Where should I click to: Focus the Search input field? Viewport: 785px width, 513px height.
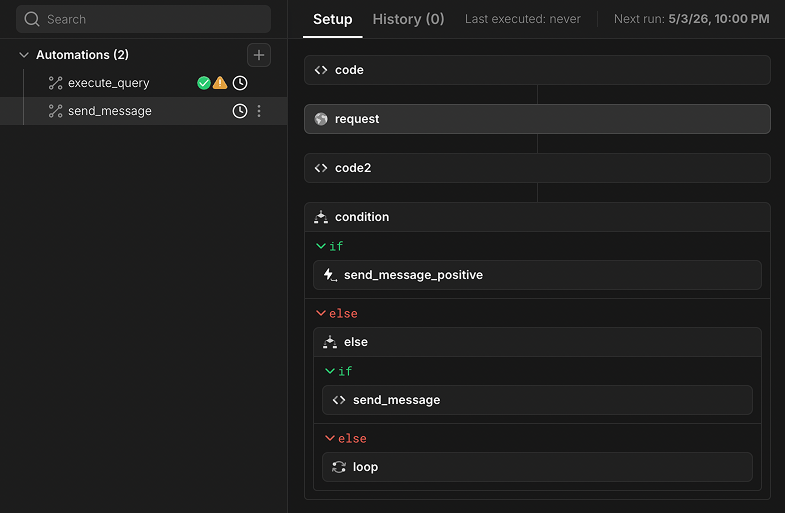click(x=143, y=19)
